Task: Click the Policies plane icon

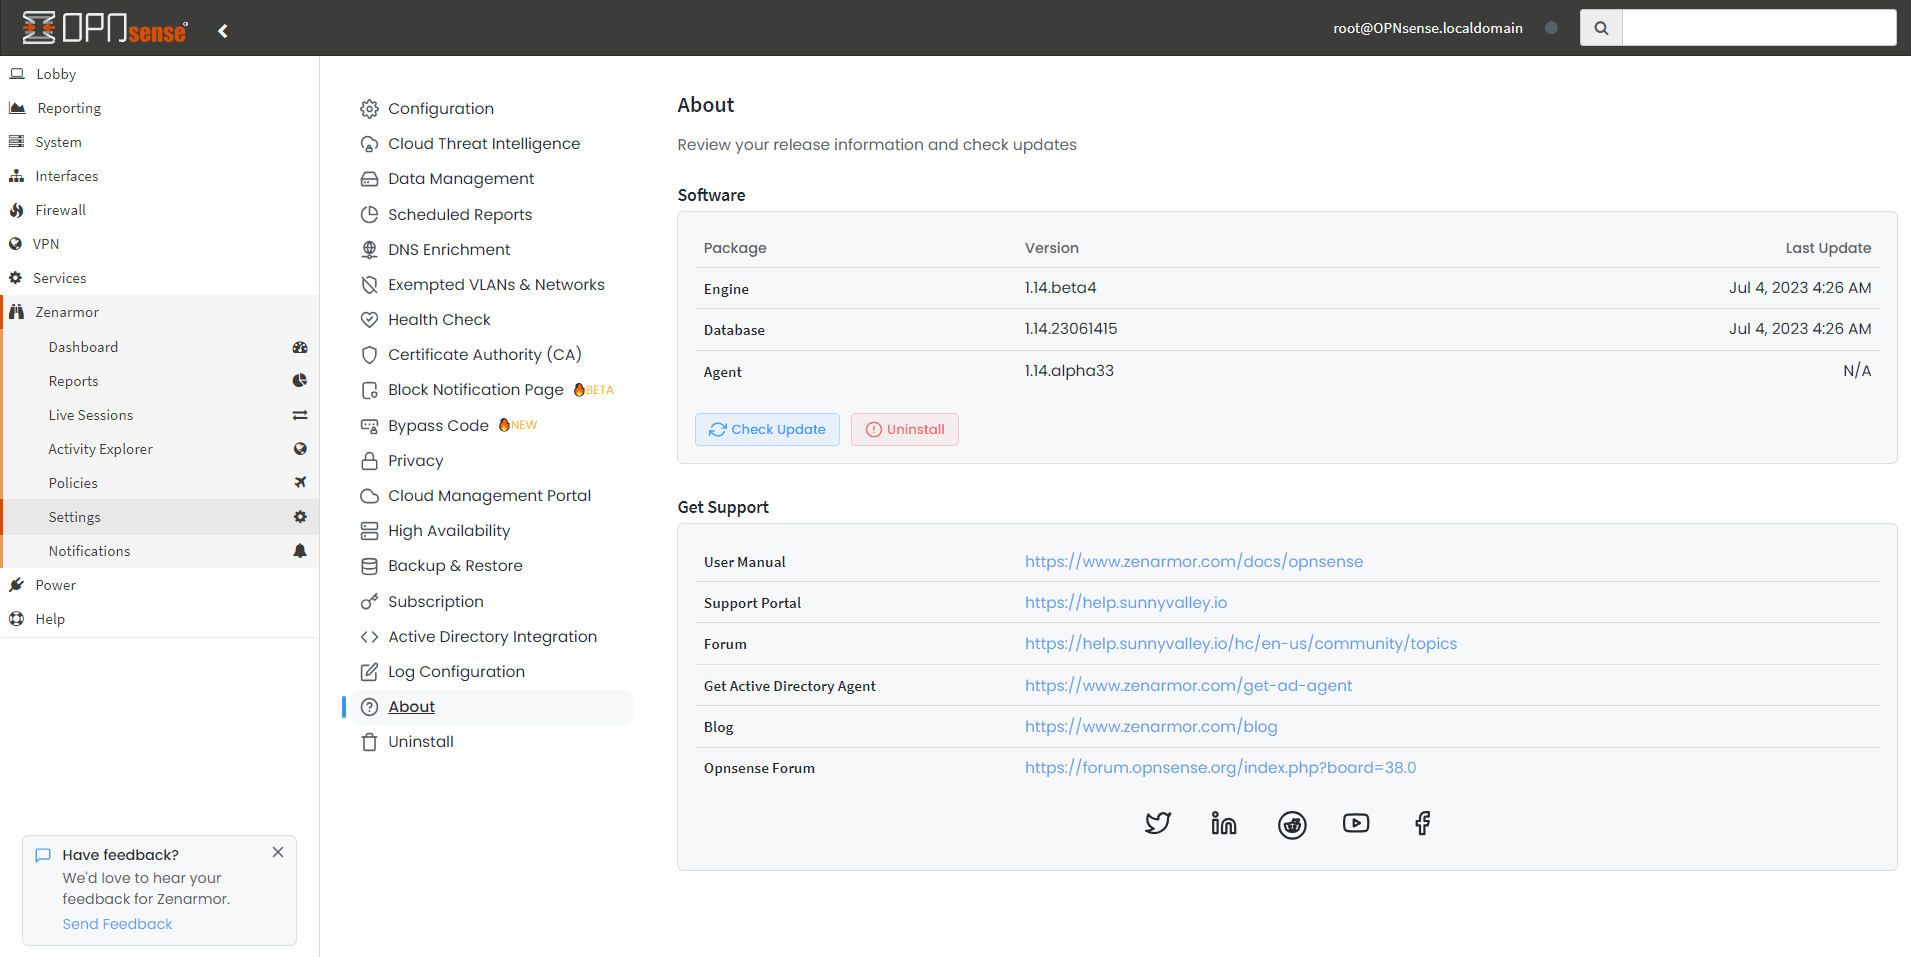Action: (300, 483)
